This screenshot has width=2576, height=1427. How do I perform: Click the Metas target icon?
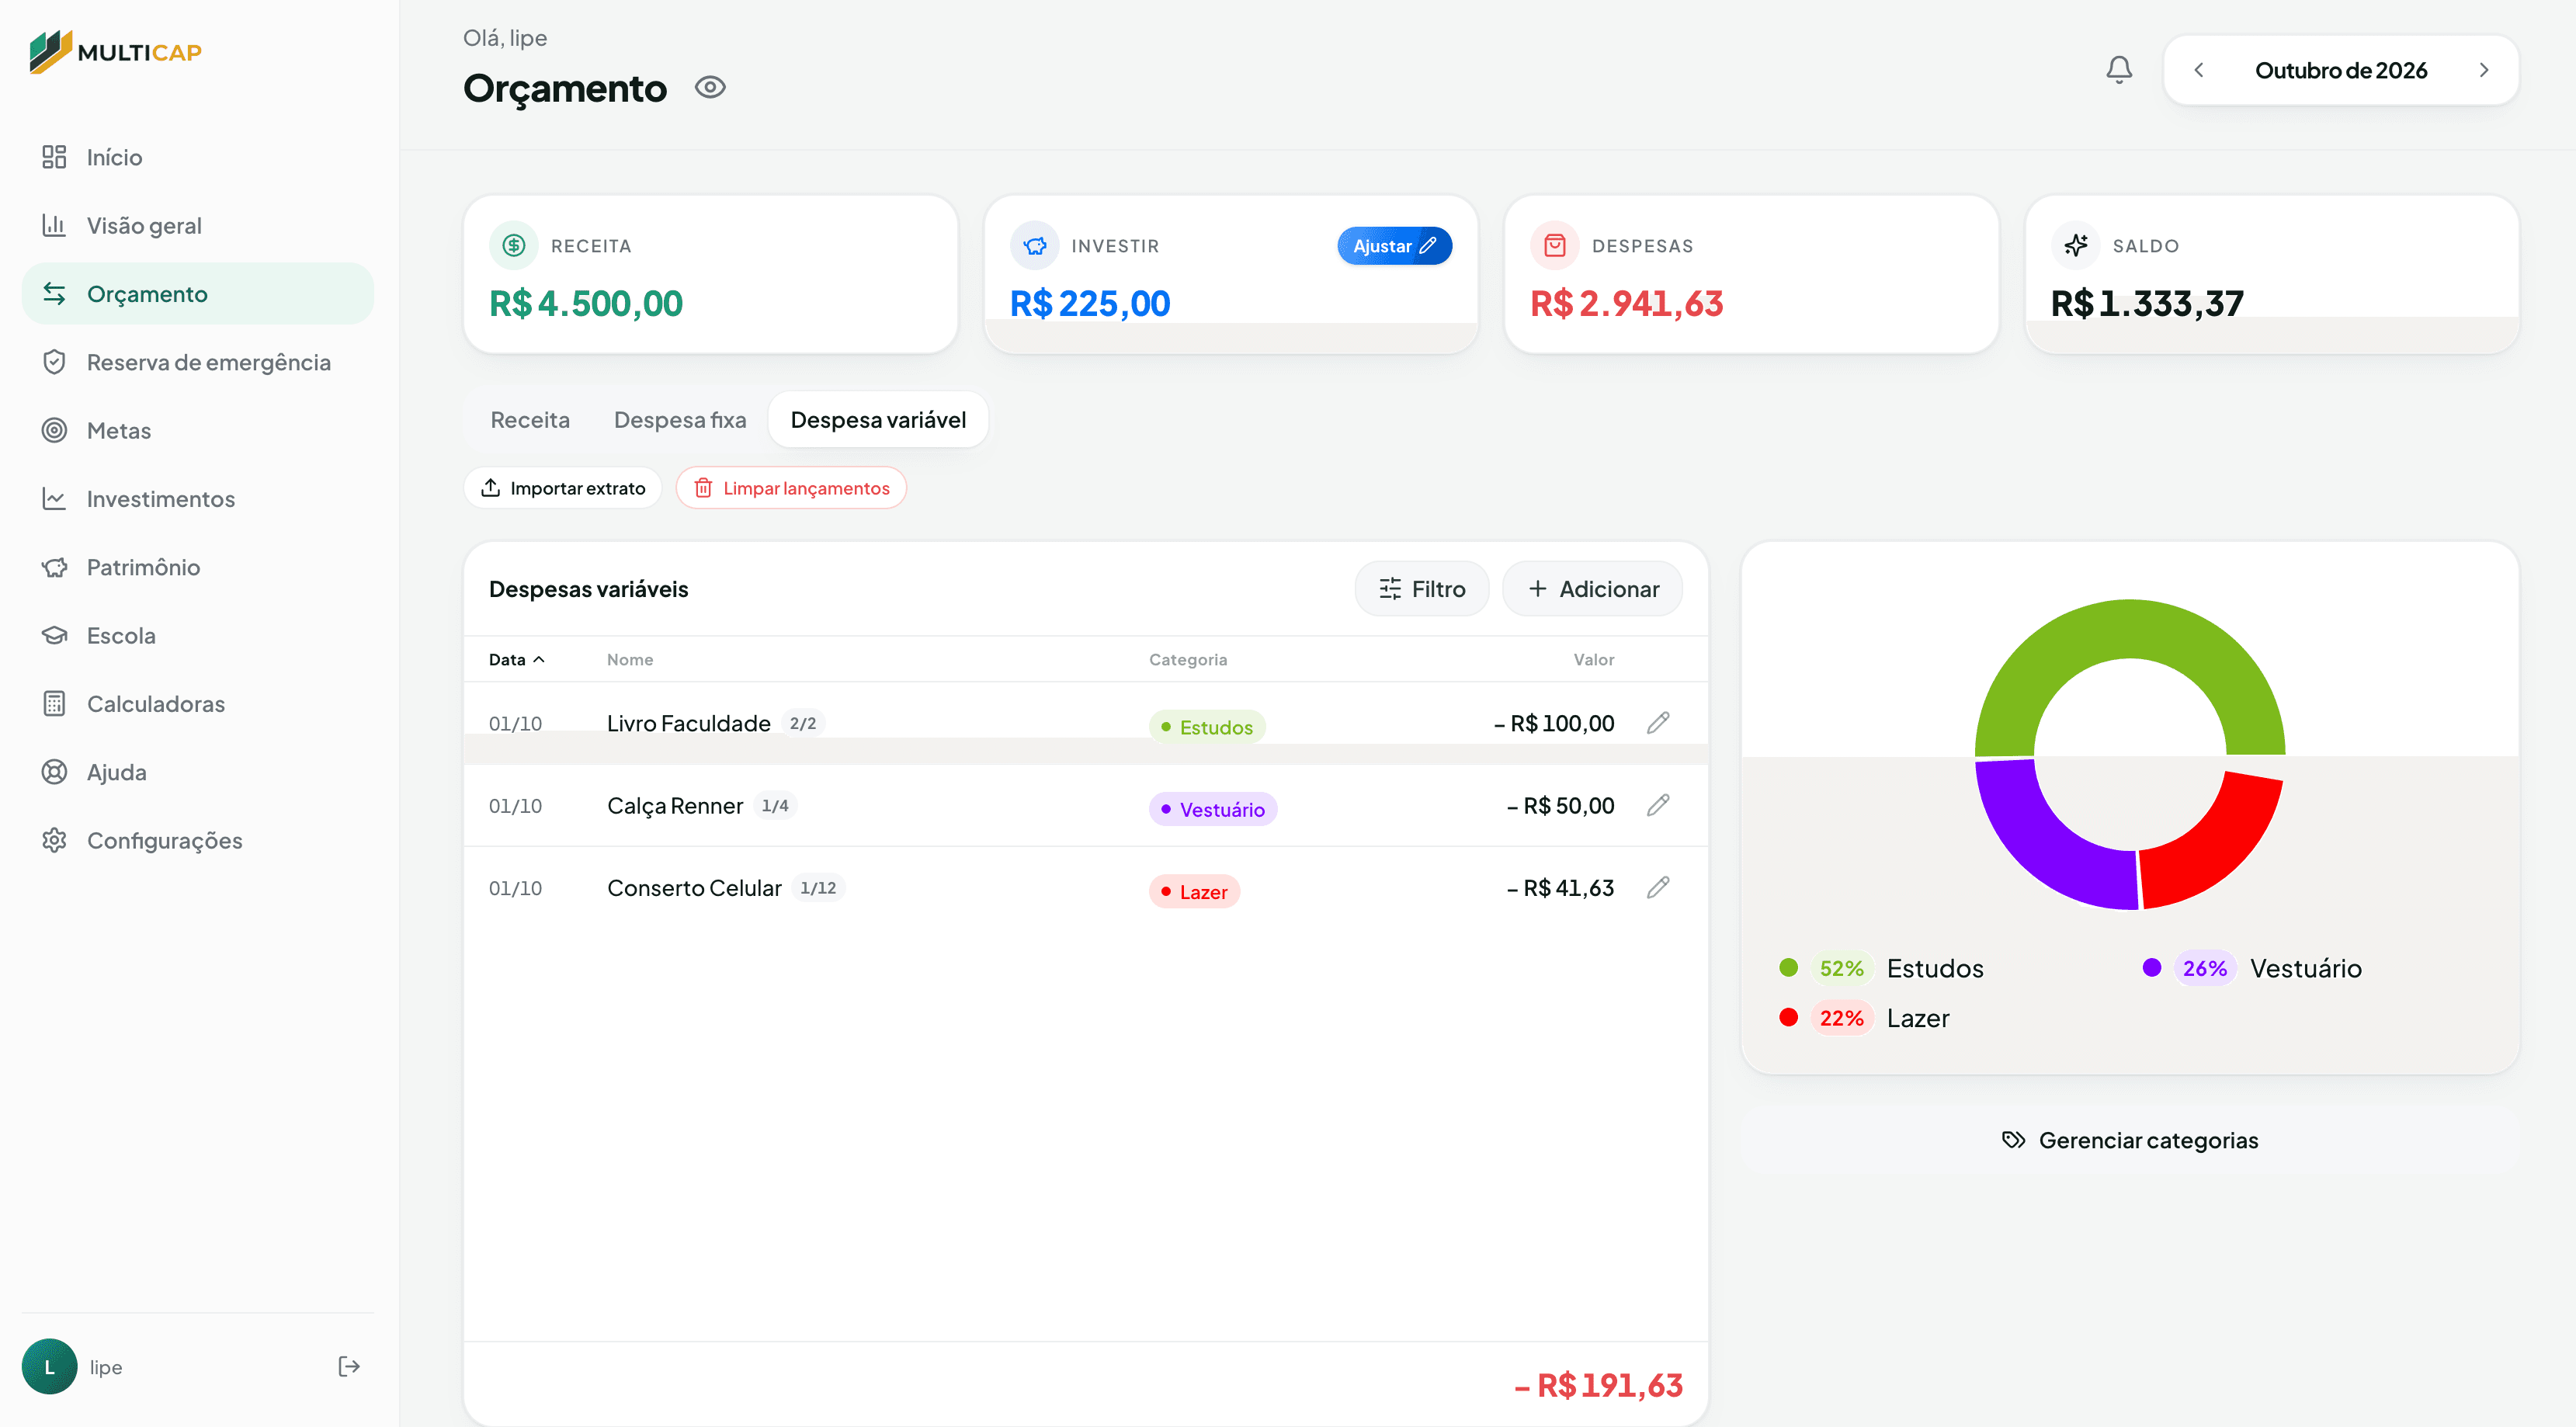coord(54,431)
